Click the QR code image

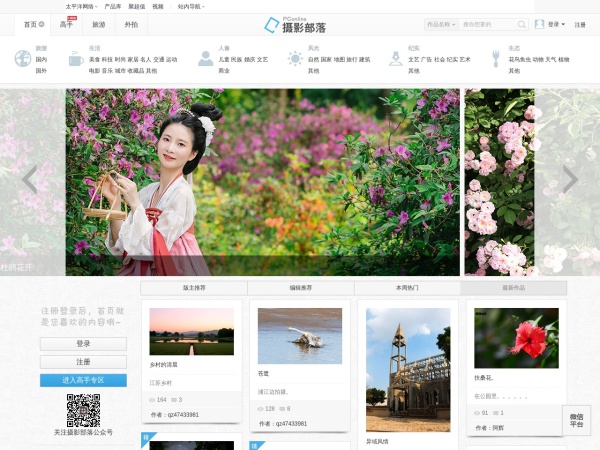coord(83,410)
